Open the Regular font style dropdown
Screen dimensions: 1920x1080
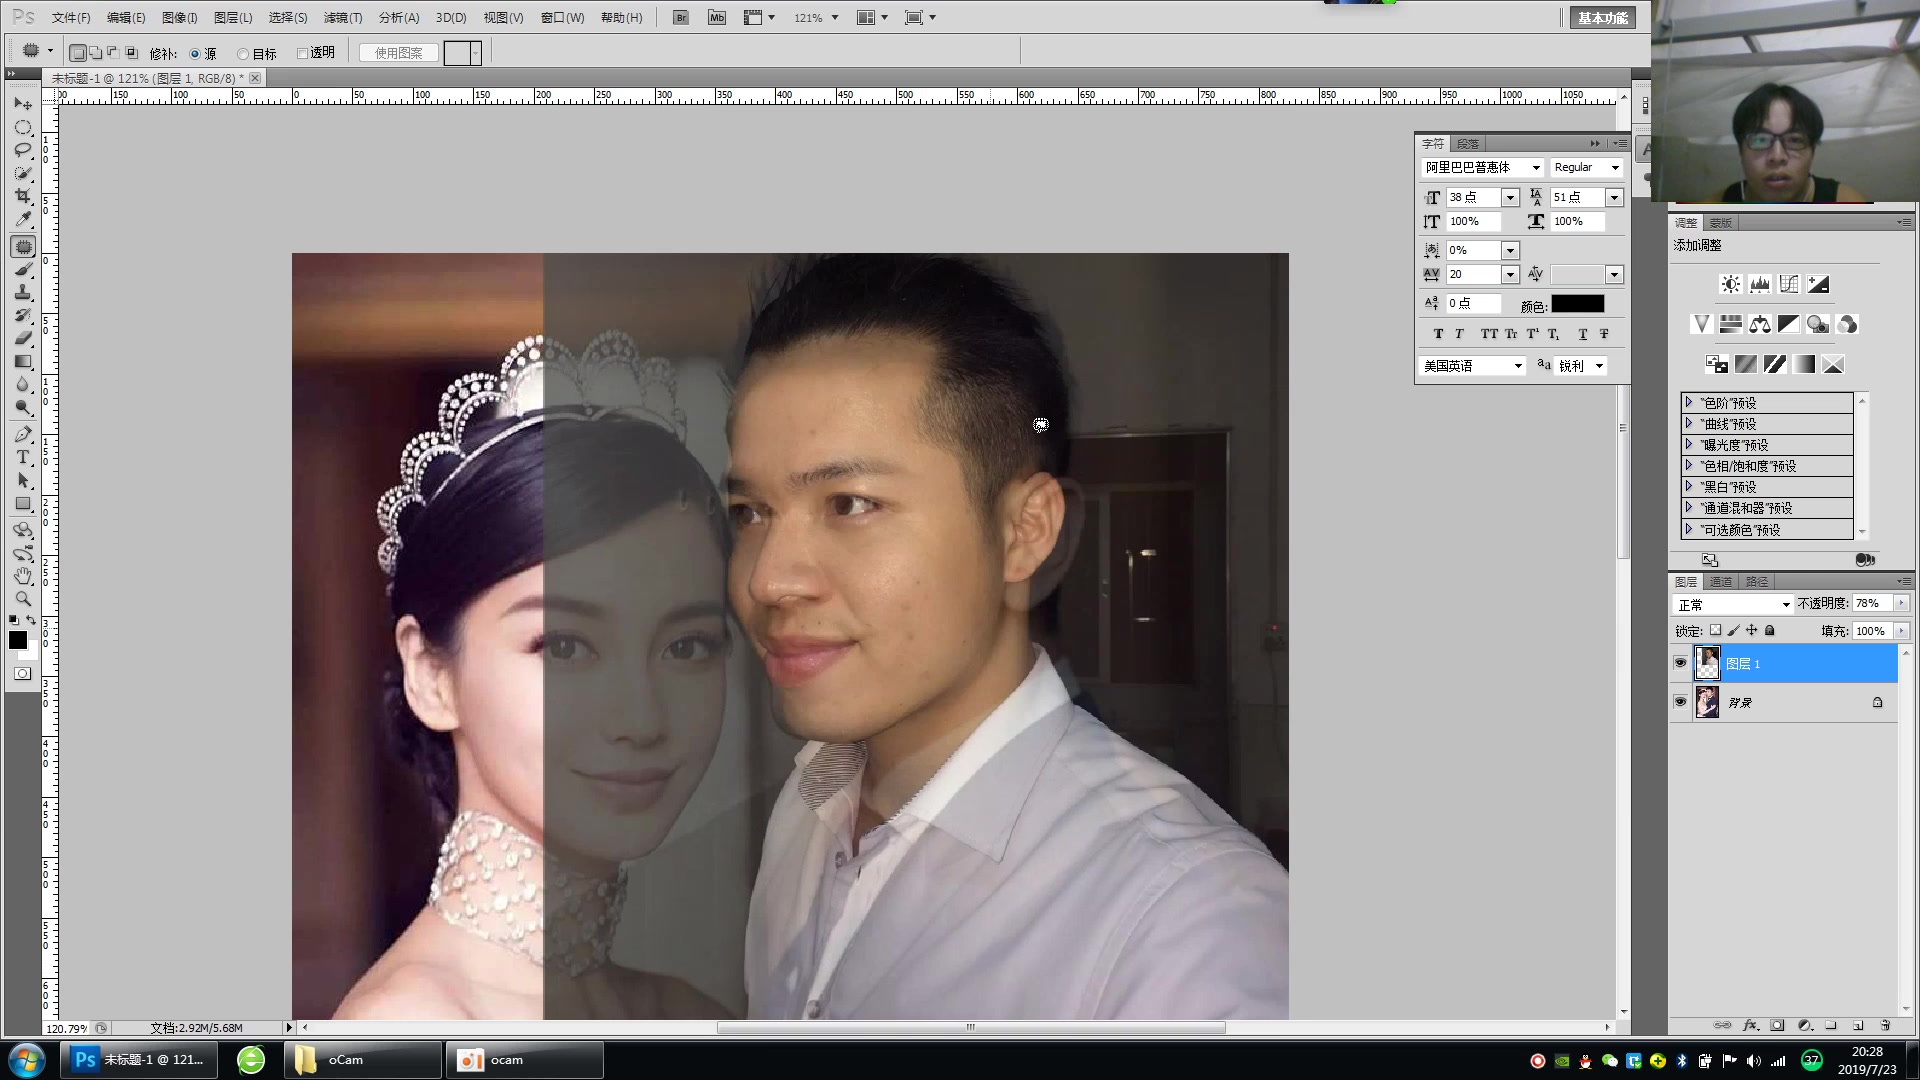[x=1586, y=168]
